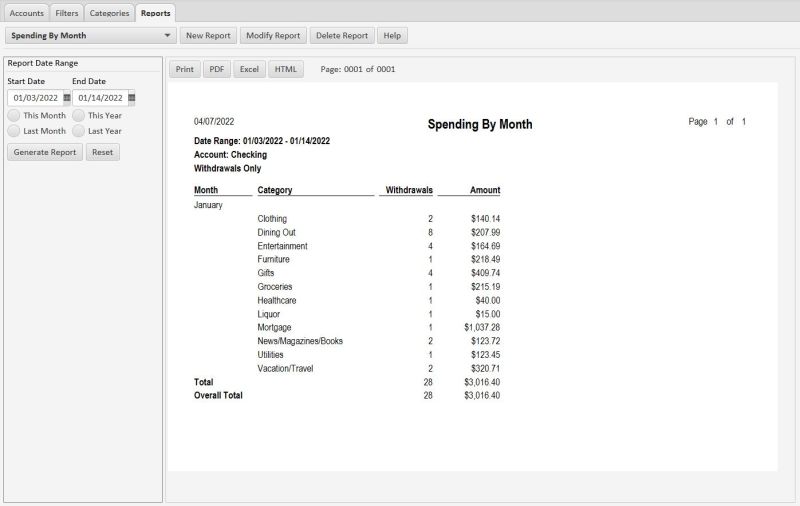The height and width of the screenshot is (506, 800).
Task: Click the Delete Report button
Action: 342,36
